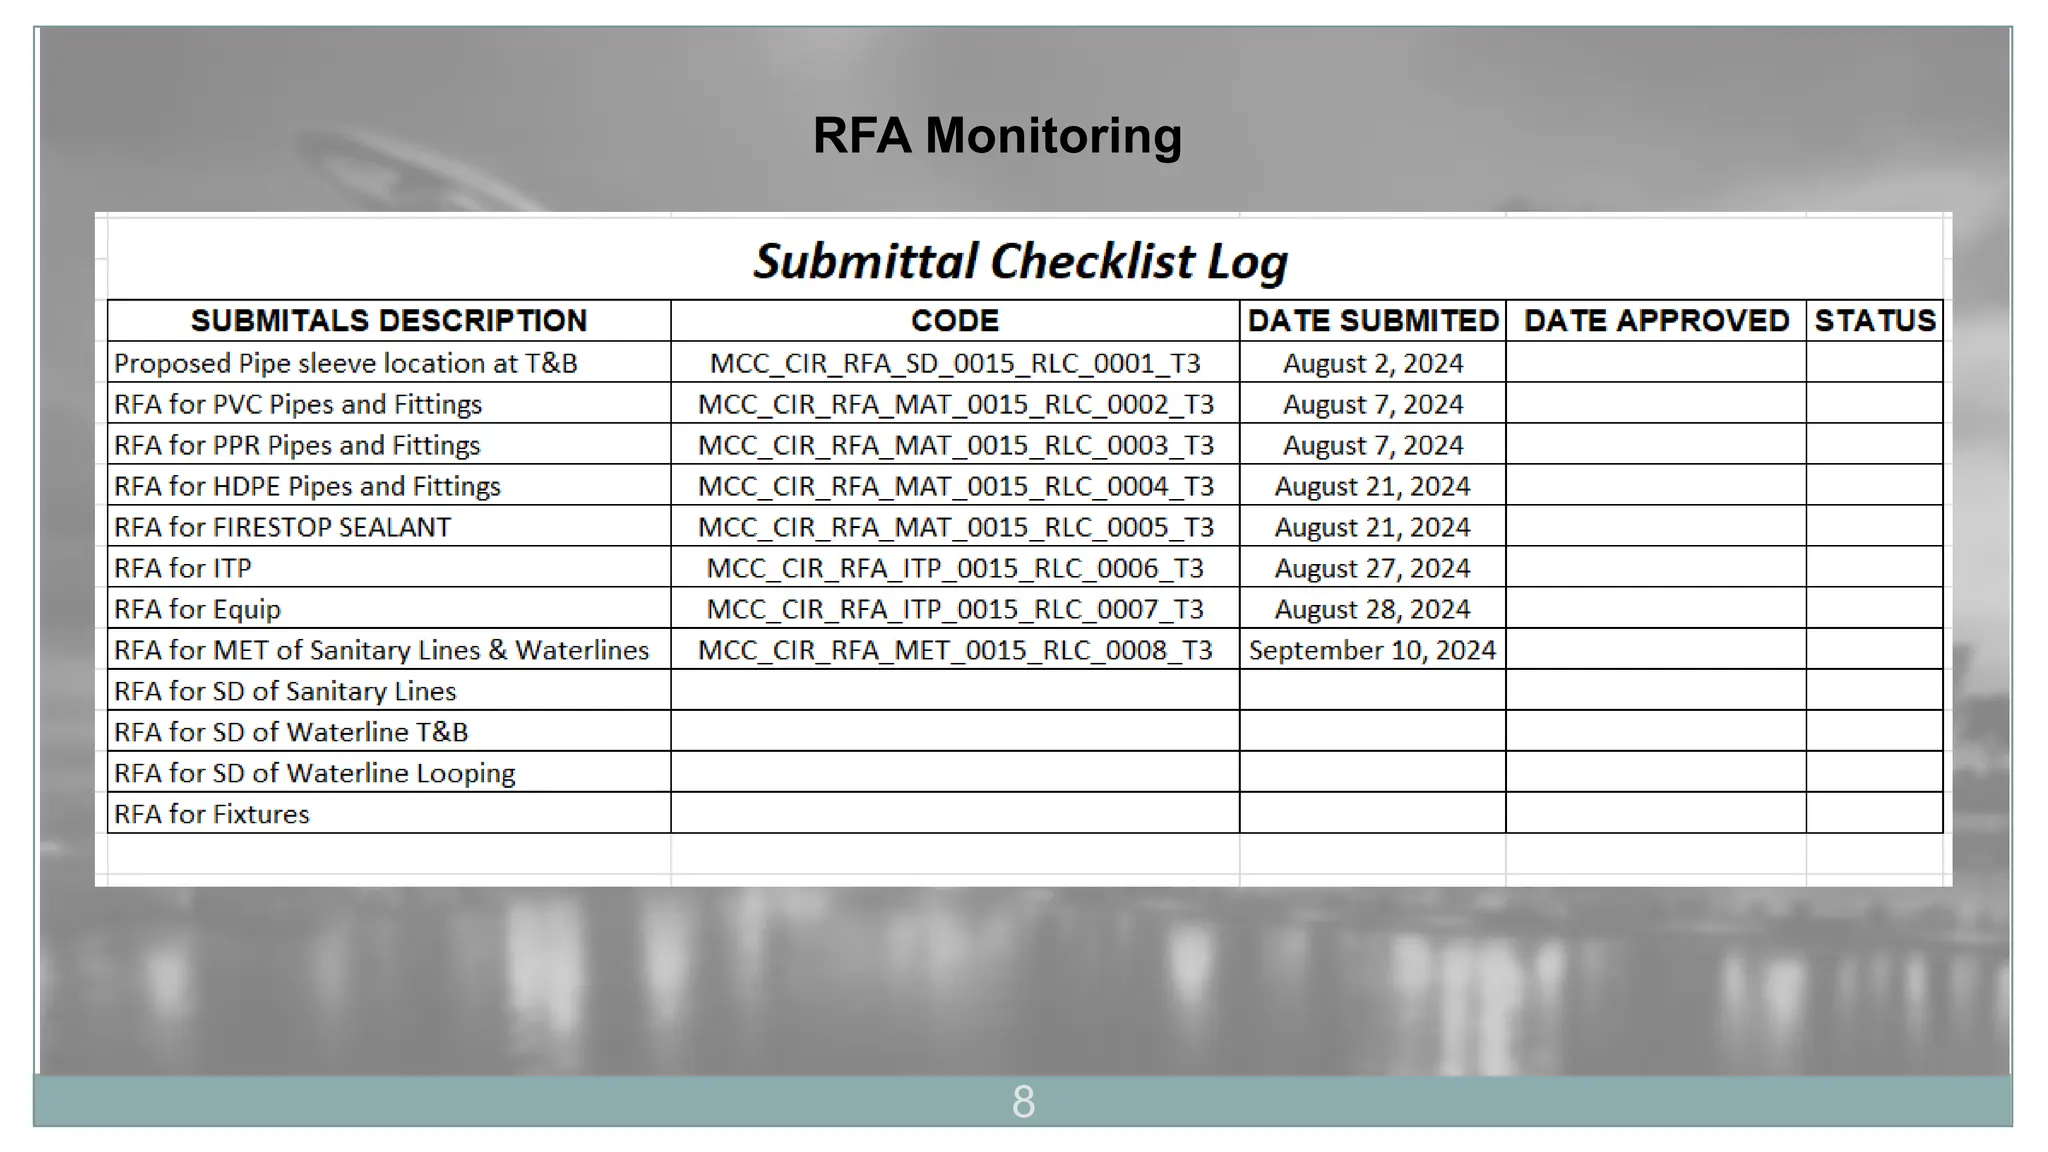The height and width of the screenshot is (1152, 2048).
Task: Select the CODE column header
Action: tap(954, 320)
